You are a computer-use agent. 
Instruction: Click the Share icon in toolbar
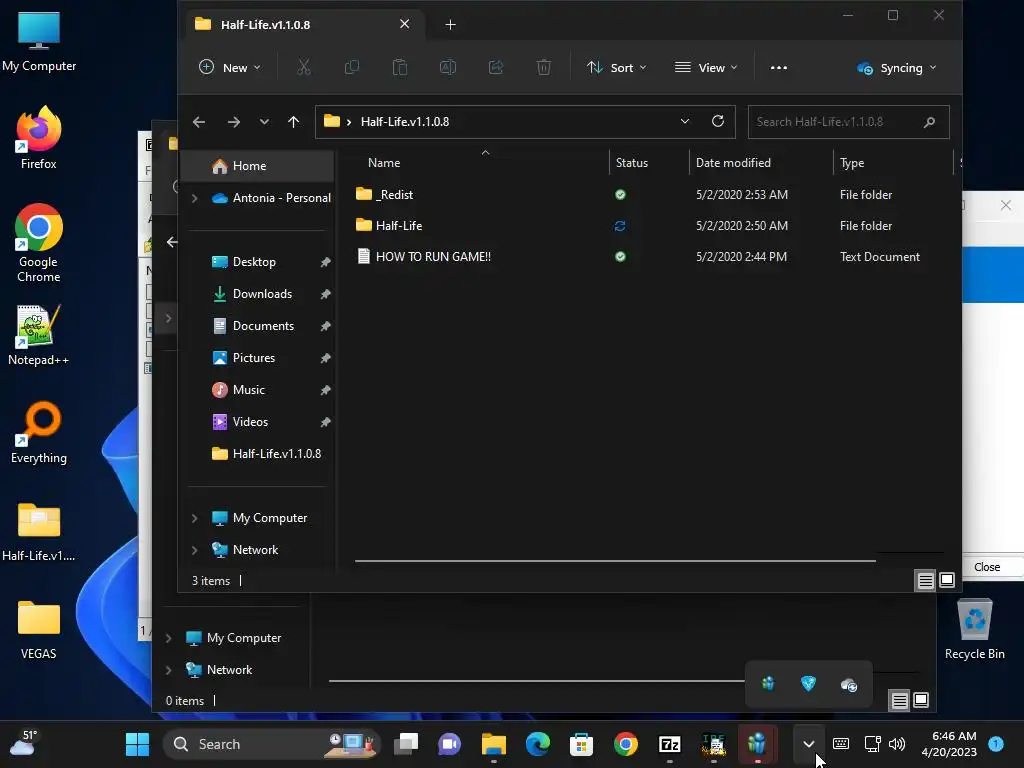click(496, 67)
